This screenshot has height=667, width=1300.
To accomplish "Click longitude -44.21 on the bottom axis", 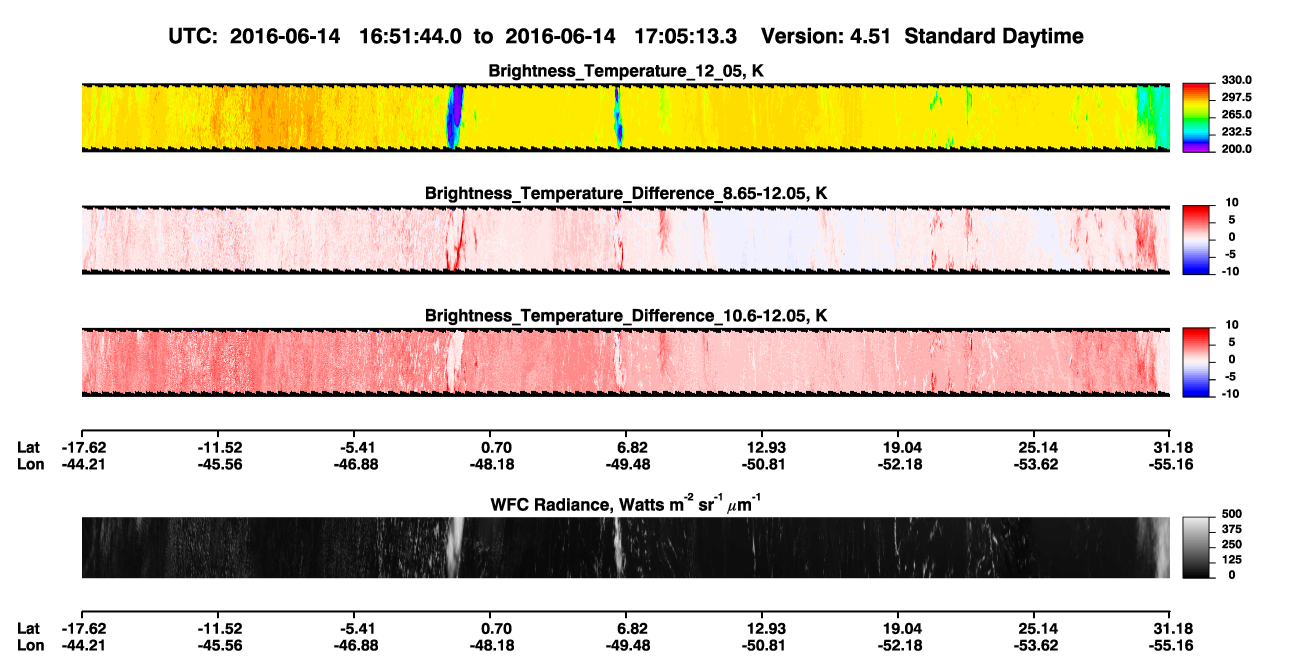I will pyautogui.click(x=83, y=645).
